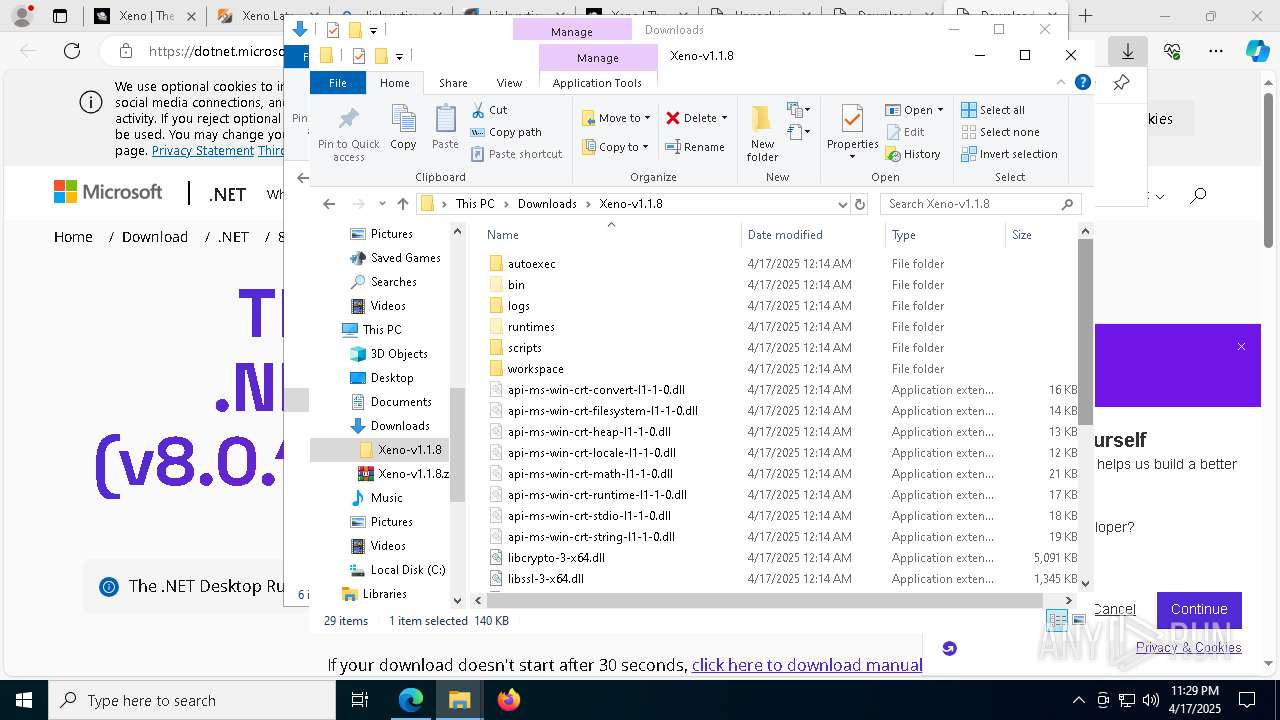This screenshot has width=1280, height=720.
Task: Click Edit in the Open group
Action: (x=905, y=132)
